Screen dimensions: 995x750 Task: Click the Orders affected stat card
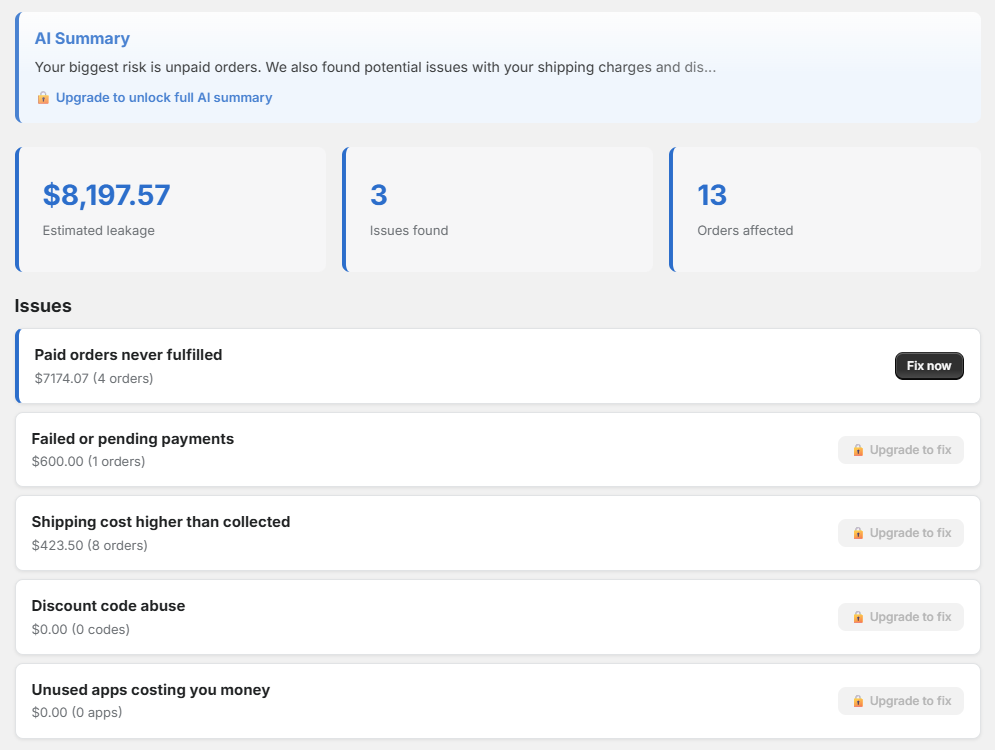(825, 209)
